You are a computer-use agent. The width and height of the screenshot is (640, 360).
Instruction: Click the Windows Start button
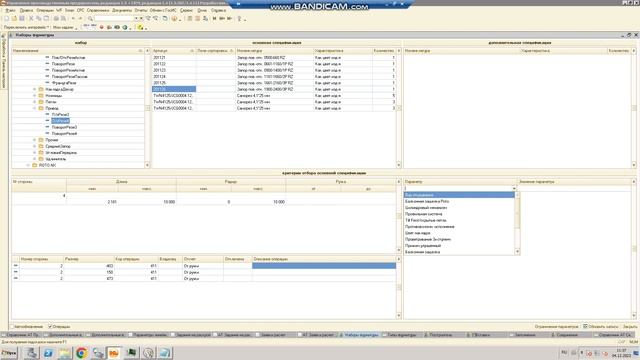point(9,353)
